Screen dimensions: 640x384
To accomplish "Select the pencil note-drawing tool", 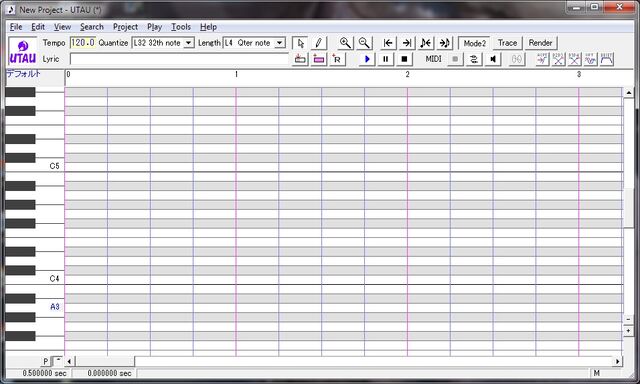I will pyautogui.click(x=319, y=43).
